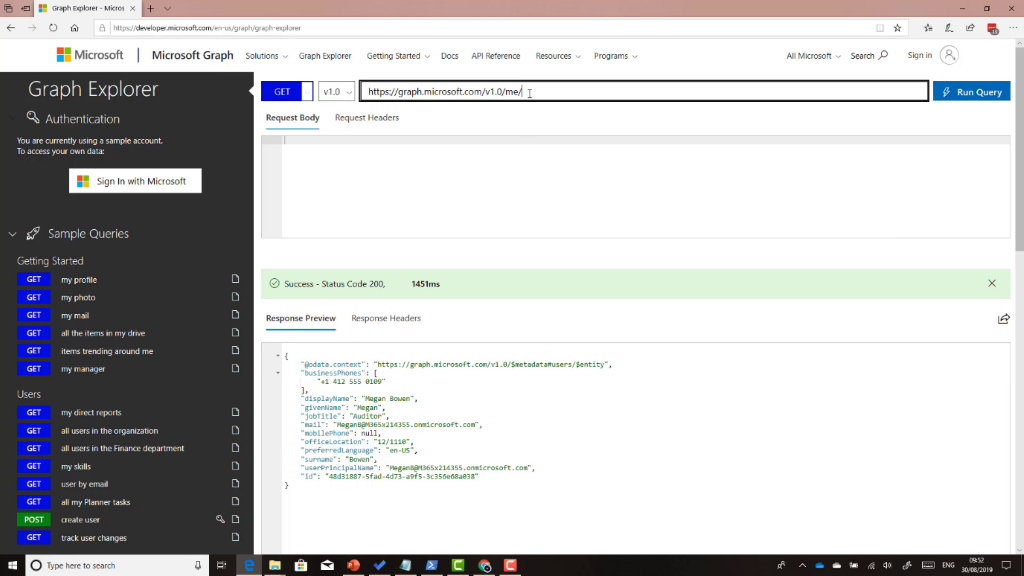Expand the Programs menu
1024x576 pixels.
pyautogui.click(x=615, y=56)
